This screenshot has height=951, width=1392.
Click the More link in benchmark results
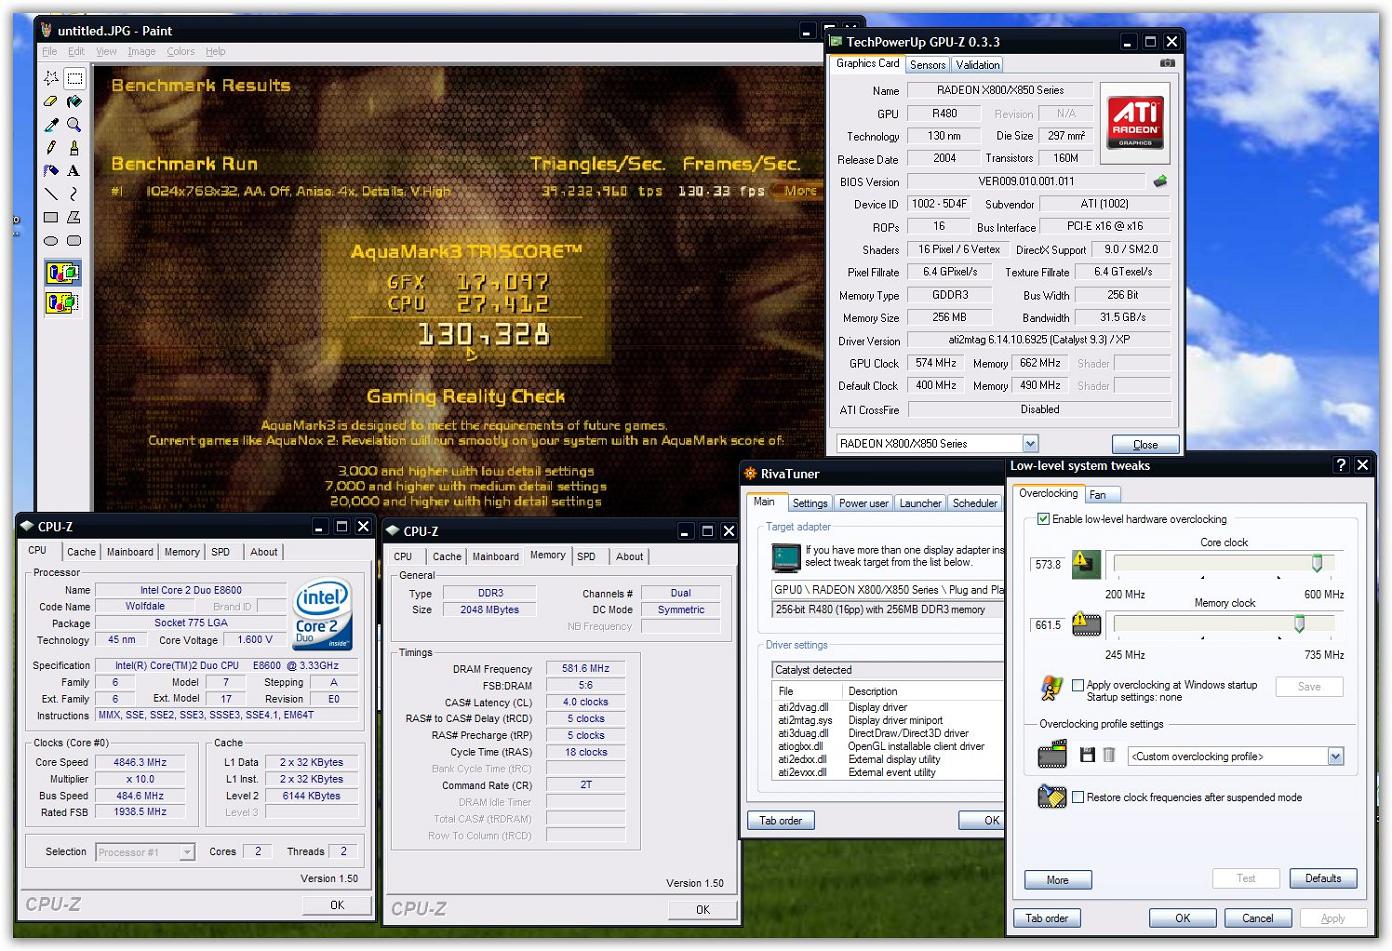[x=800, y=190]
